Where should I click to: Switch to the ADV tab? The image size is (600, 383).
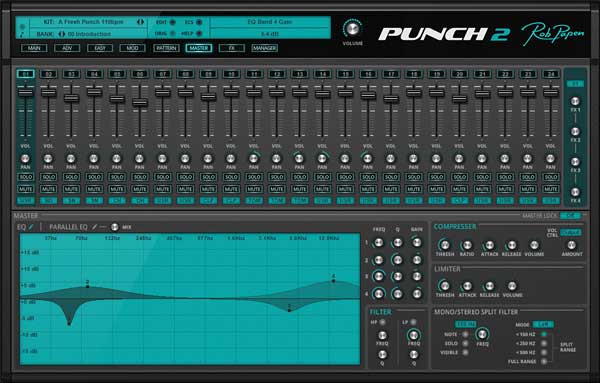(67, 48)
